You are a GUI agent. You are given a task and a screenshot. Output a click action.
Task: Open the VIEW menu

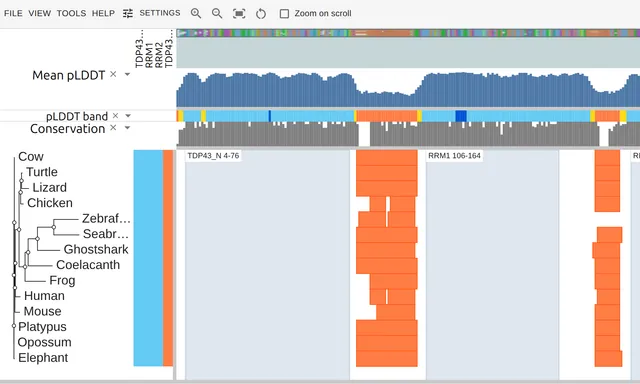(40, 13)
